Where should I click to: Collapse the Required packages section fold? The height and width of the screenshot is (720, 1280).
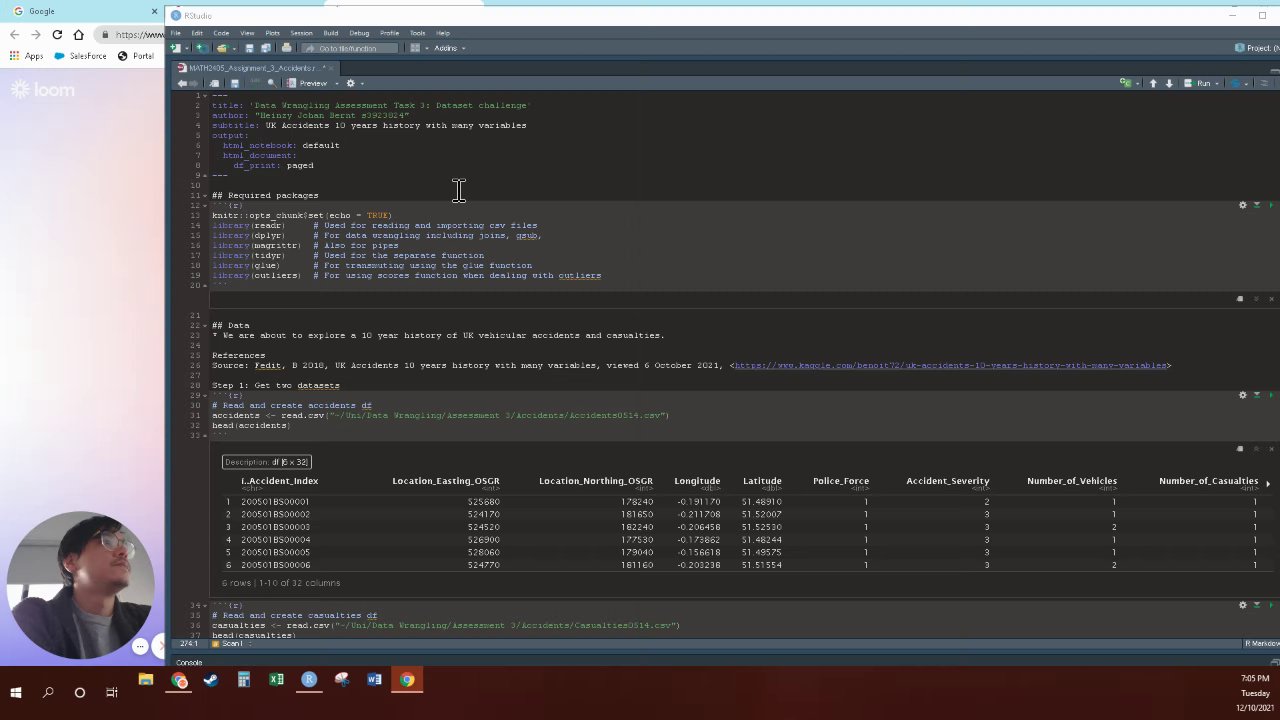coord(204,195)
